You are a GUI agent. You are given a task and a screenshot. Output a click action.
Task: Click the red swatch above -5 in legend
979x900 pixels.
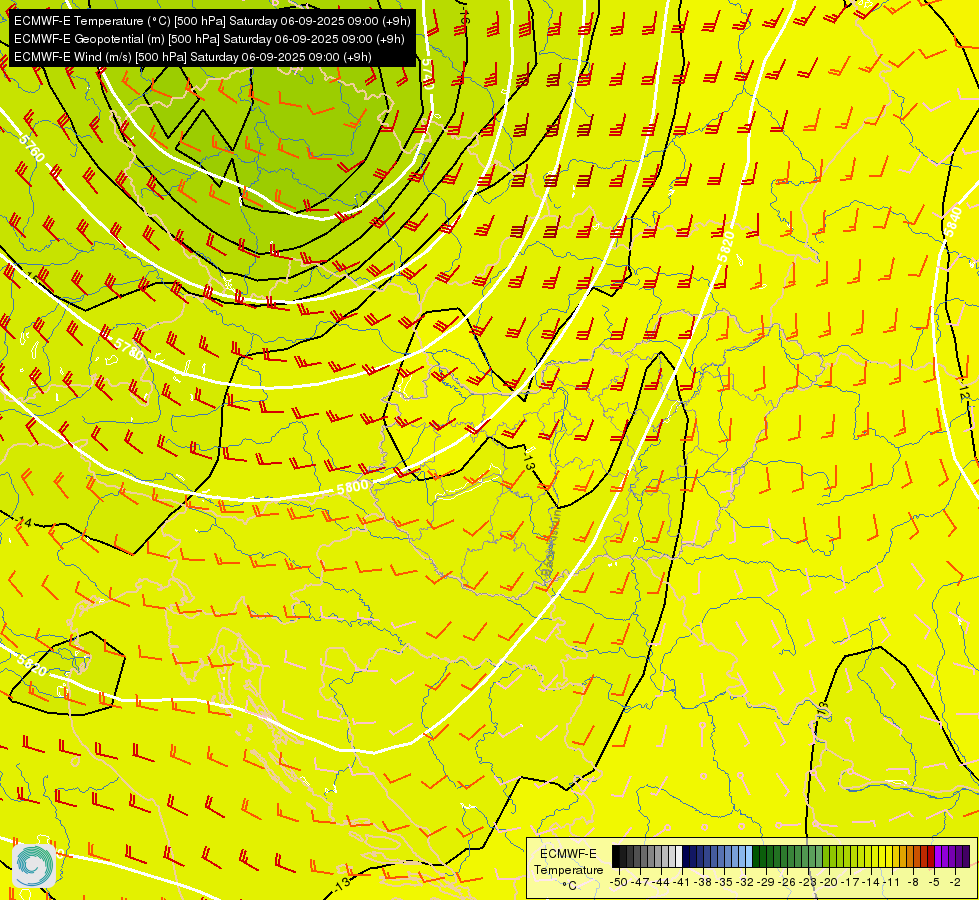tap(931, 856)
